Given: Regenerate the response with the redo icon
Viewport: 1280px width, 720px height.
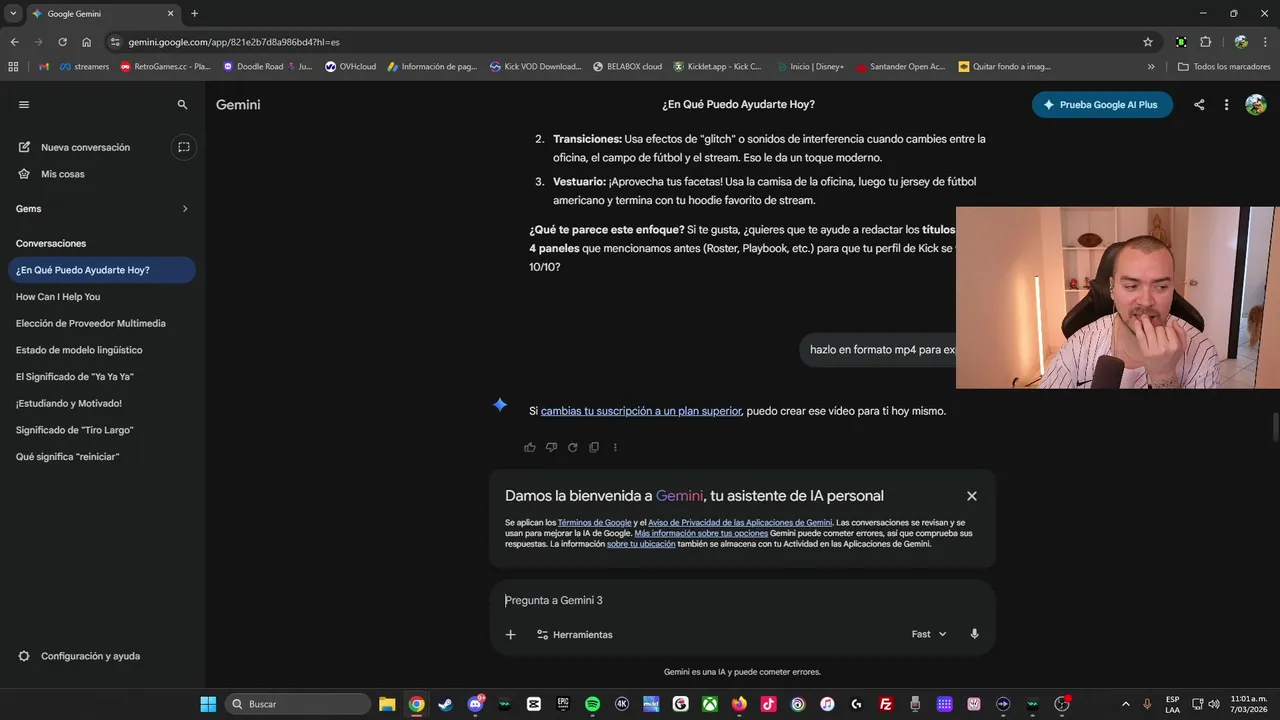Looking at the screenshot, I should (573, 447).
